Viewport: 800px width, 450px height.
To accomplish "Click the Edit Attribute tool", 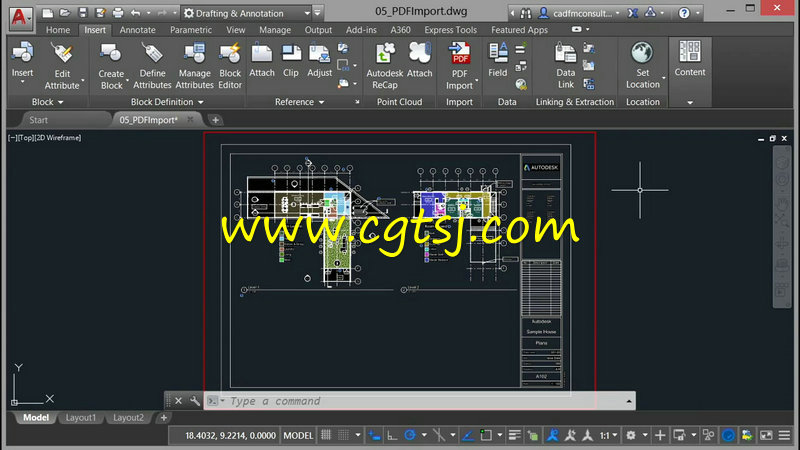I will tap(62, 66).
